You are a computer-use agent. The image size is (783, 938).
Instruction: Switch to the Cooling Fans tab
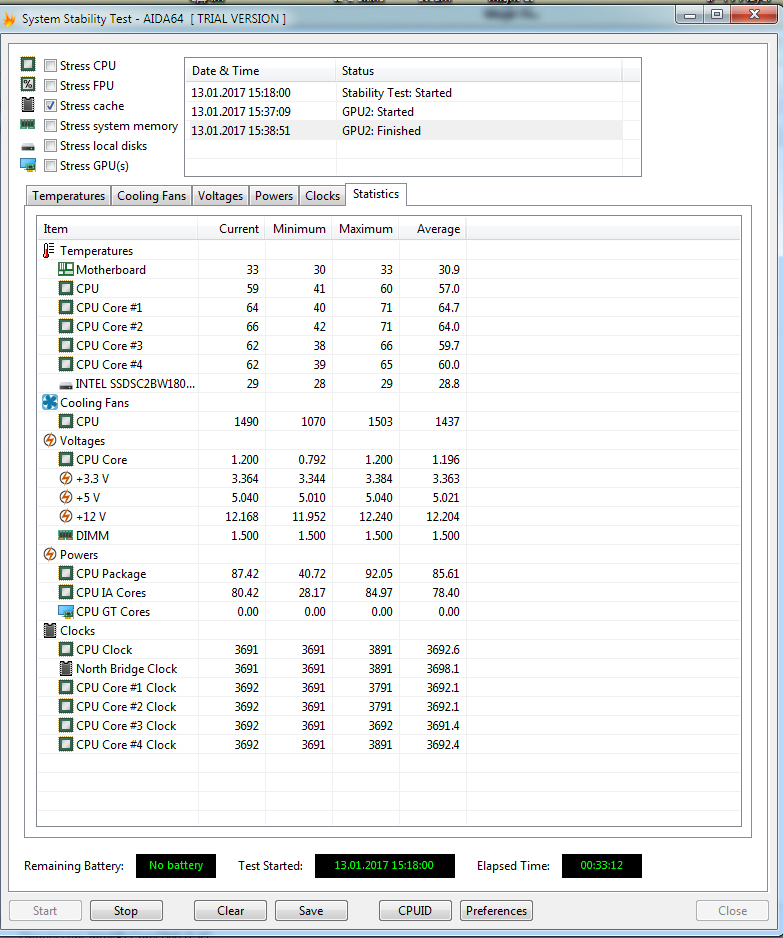pos(151,196)
